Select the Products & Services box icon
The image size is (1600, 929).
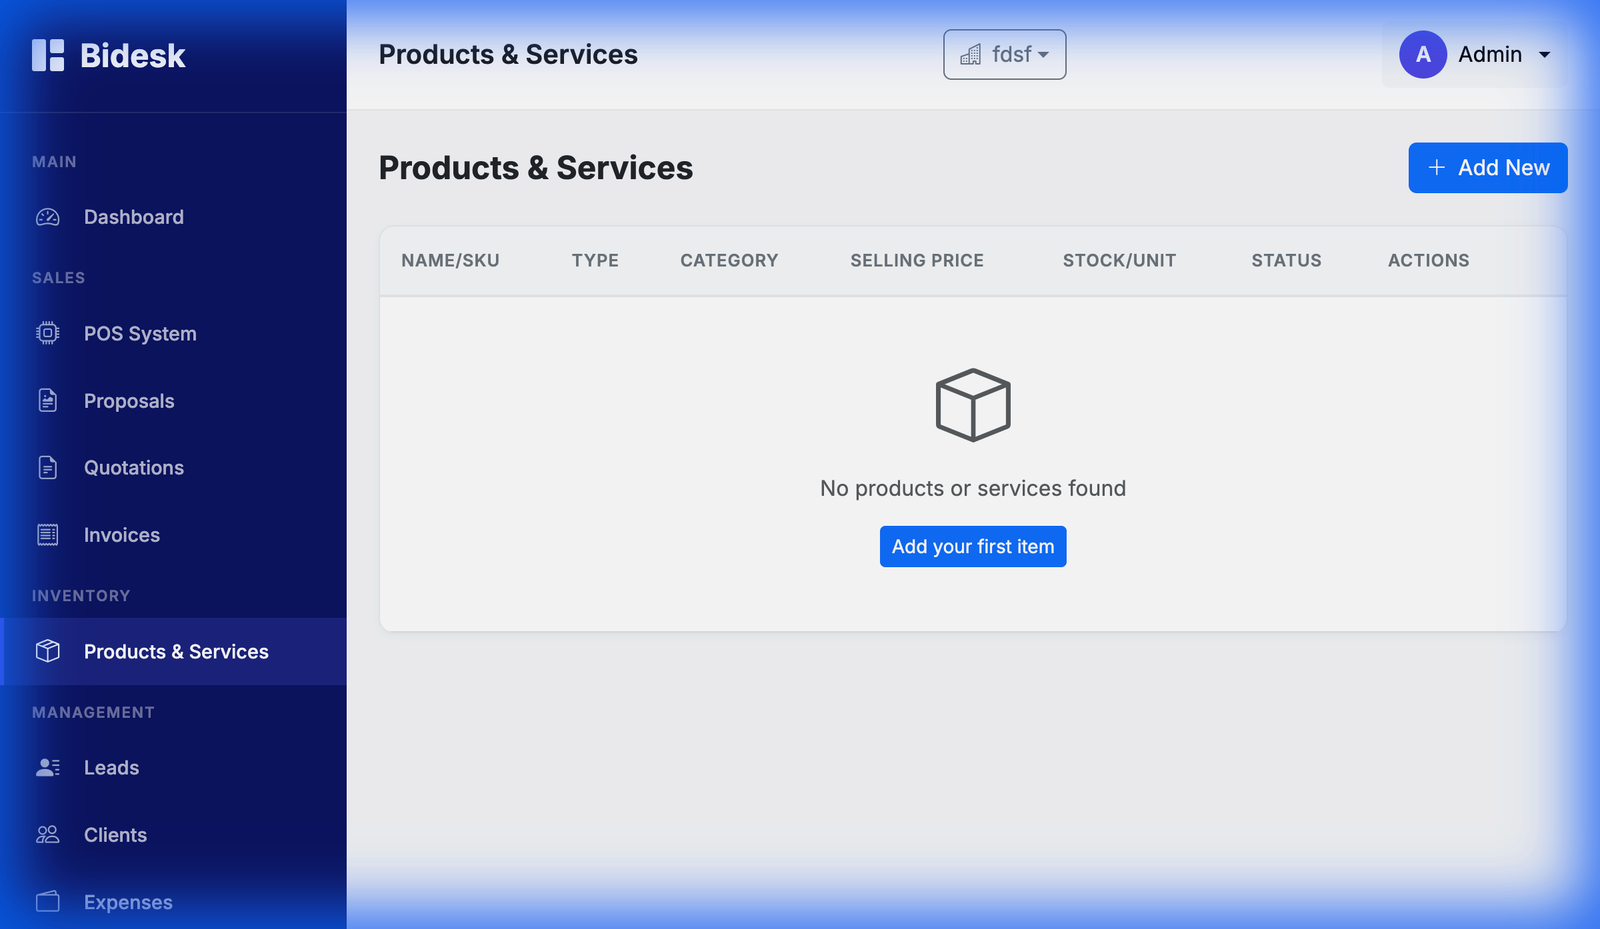pyautogui.click(x=47, y=651)
